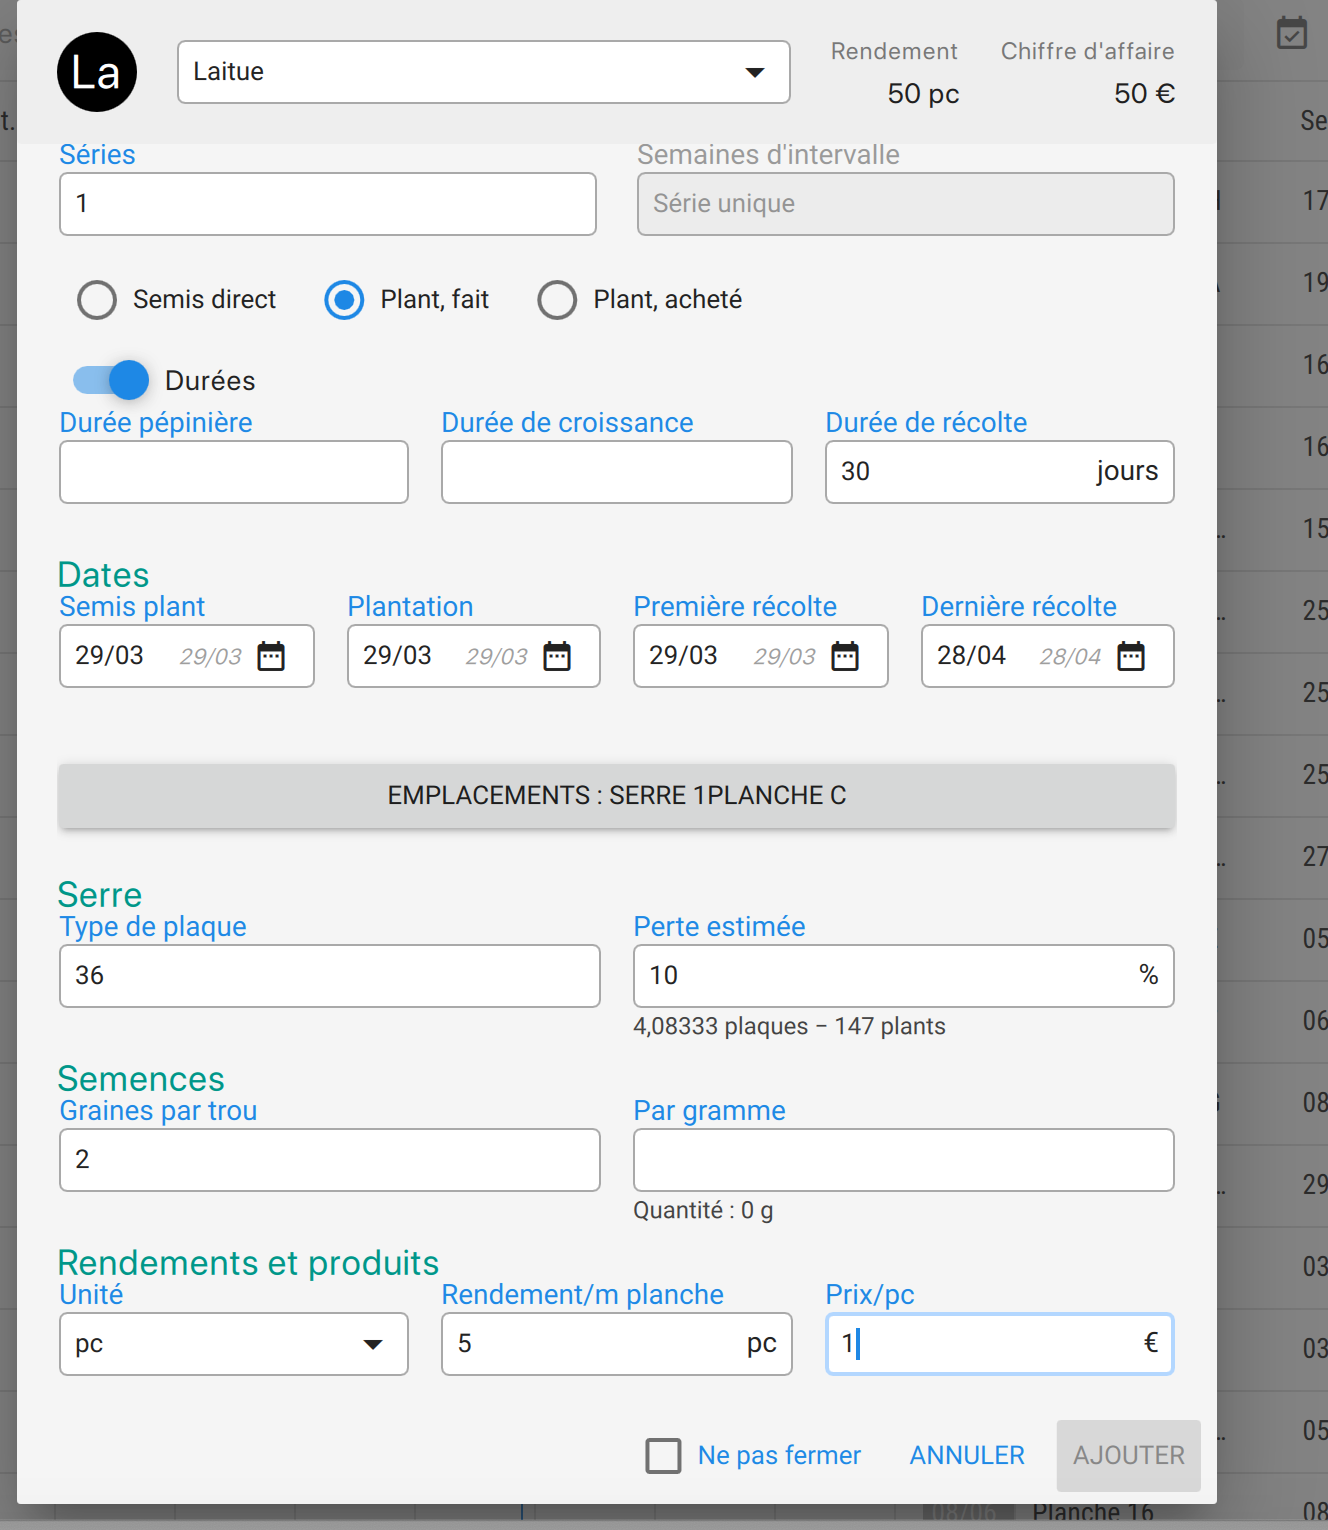Image resolution: width=1328 pixels, height=1530 pixels.
Task: Click the Laitue crop avatar icon
Action: point(97,72)
